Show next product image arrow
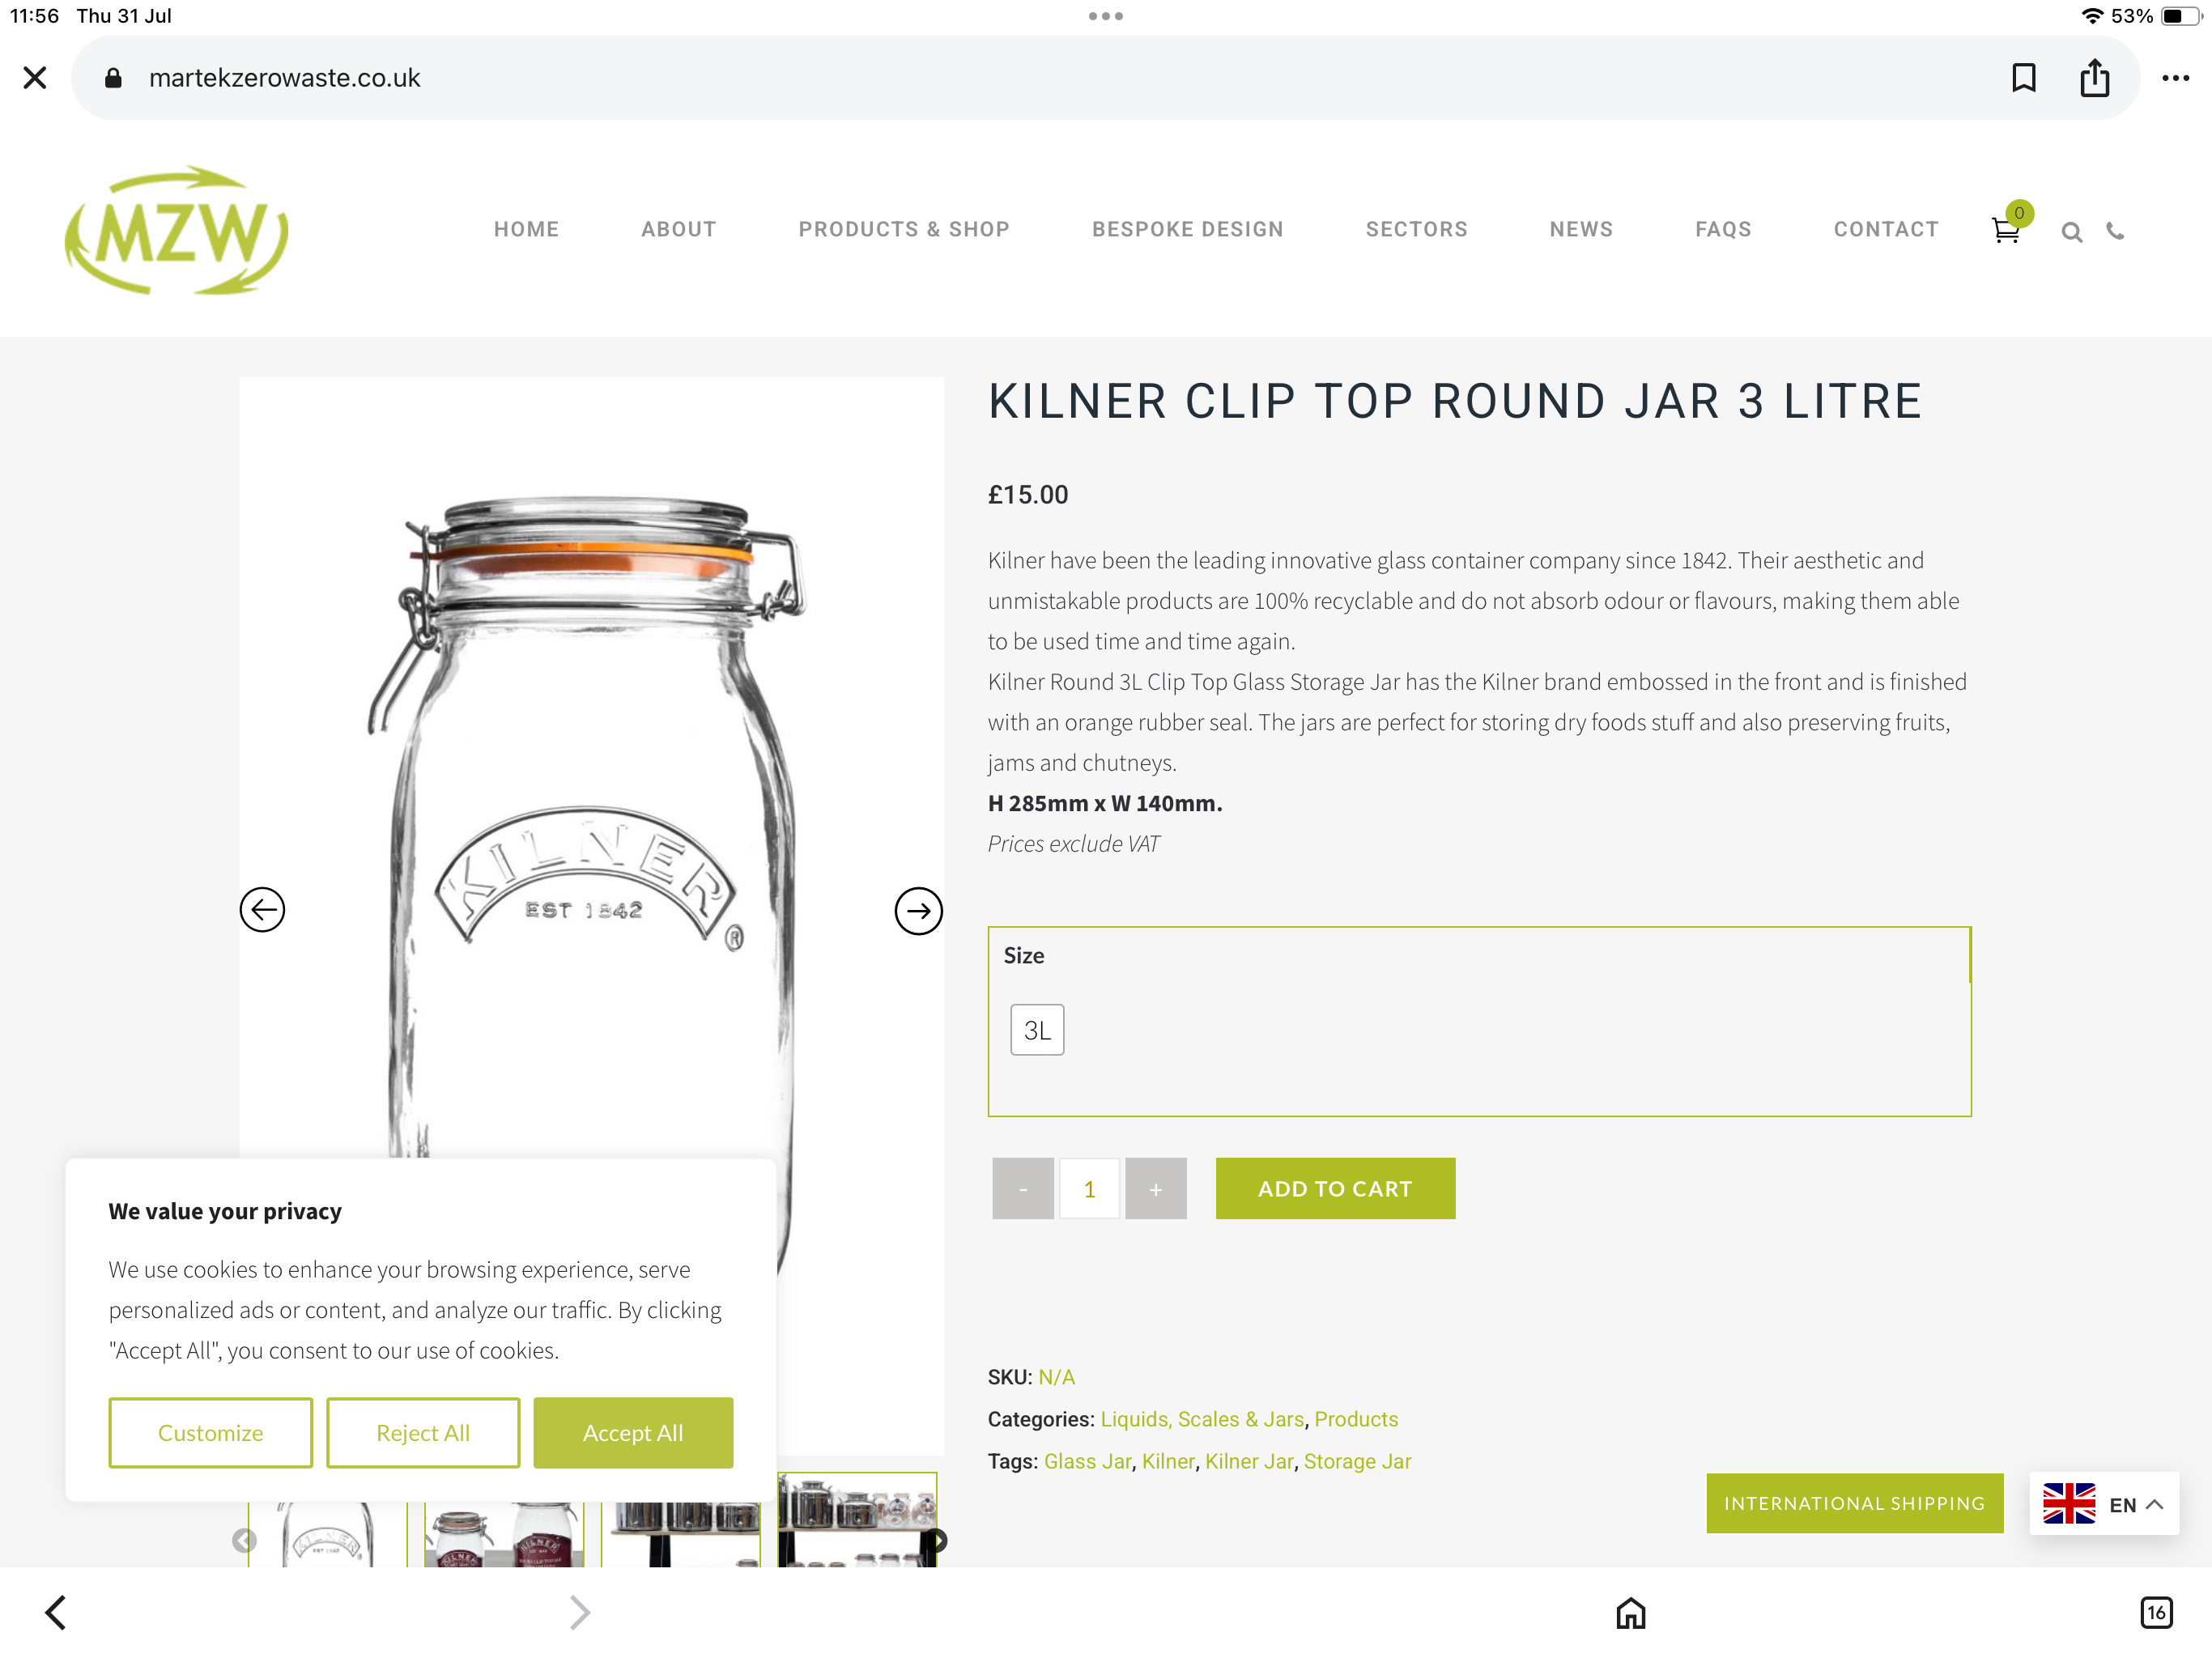Screen dimensions: 2212x1658 [x=918, y=911]
